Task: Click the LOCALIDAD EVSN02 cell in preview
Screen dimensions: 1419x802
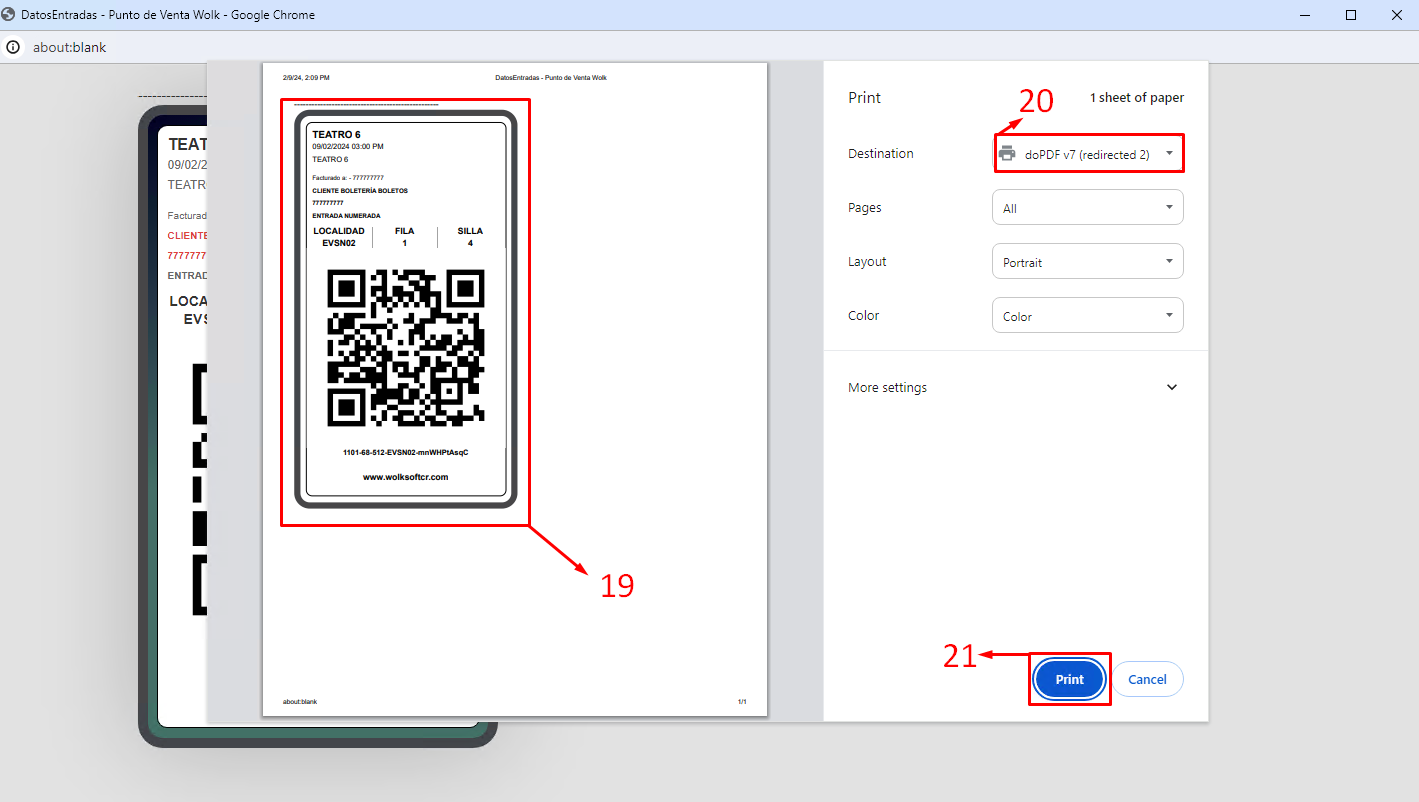Action: click(339, 237)
